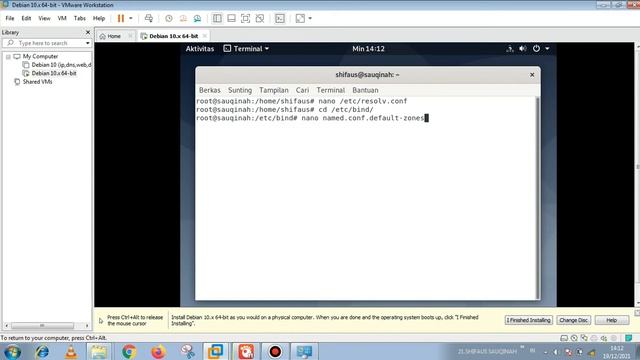The image size is (640, 360).
Task: Open the power options arrow beside pause
Action: [x=131, y=18]
